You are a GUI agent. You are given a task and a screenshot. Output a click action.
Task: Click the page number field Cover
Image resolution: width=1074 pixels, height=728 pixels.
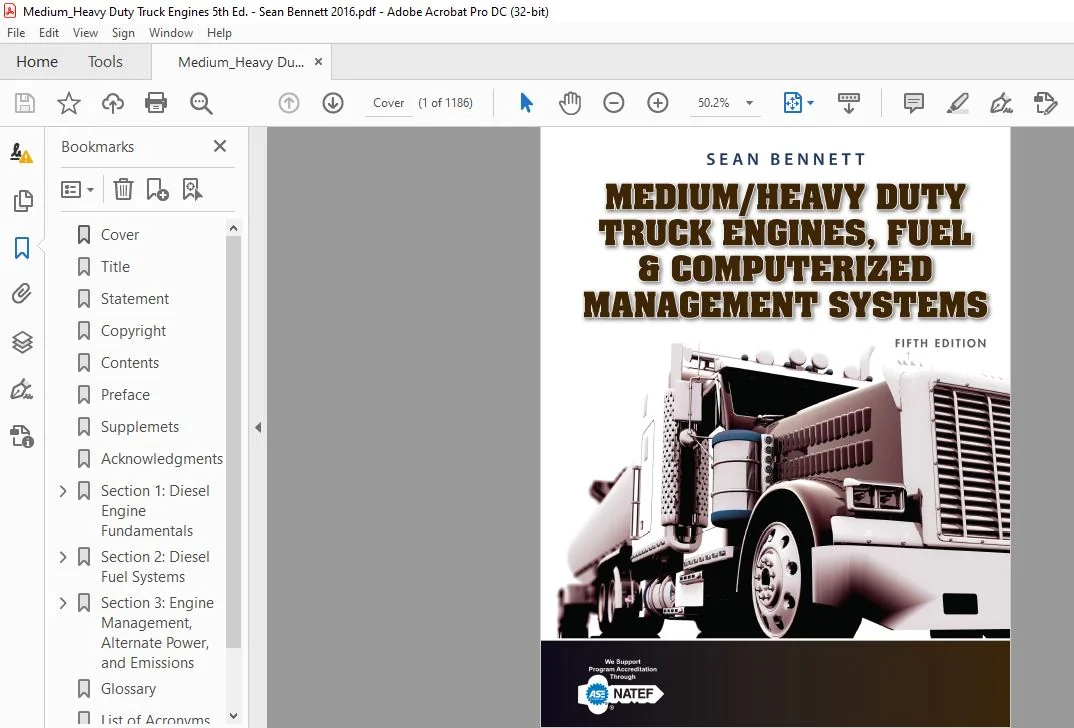[388, 103]
